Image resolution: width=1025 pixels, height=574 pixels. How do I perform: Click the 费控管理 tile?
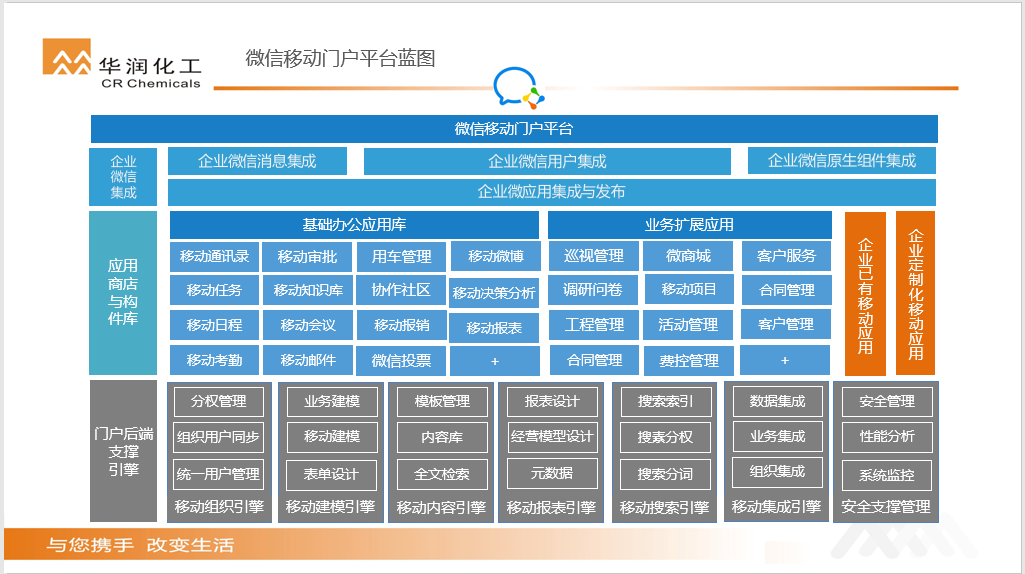(x=688, y=361)
